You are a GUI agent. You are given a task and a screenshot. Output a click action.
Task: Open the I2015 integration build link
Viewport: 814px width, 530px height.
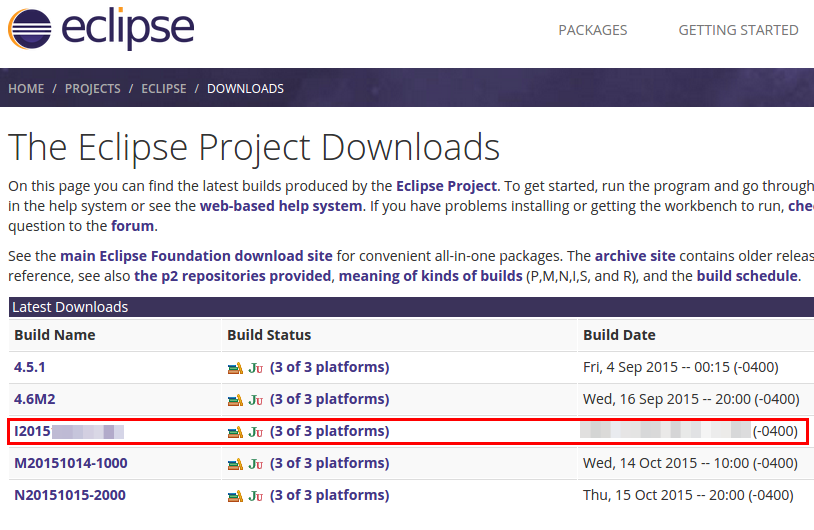(x=69, y=431)
